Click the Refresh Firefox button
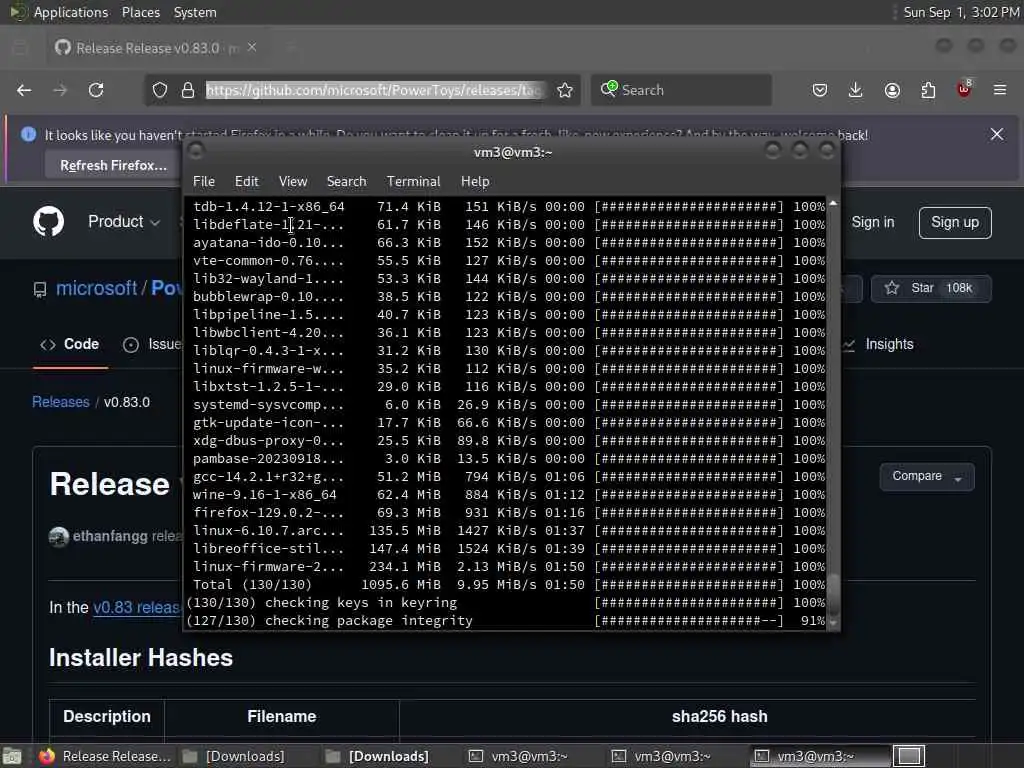 [113, 165]
